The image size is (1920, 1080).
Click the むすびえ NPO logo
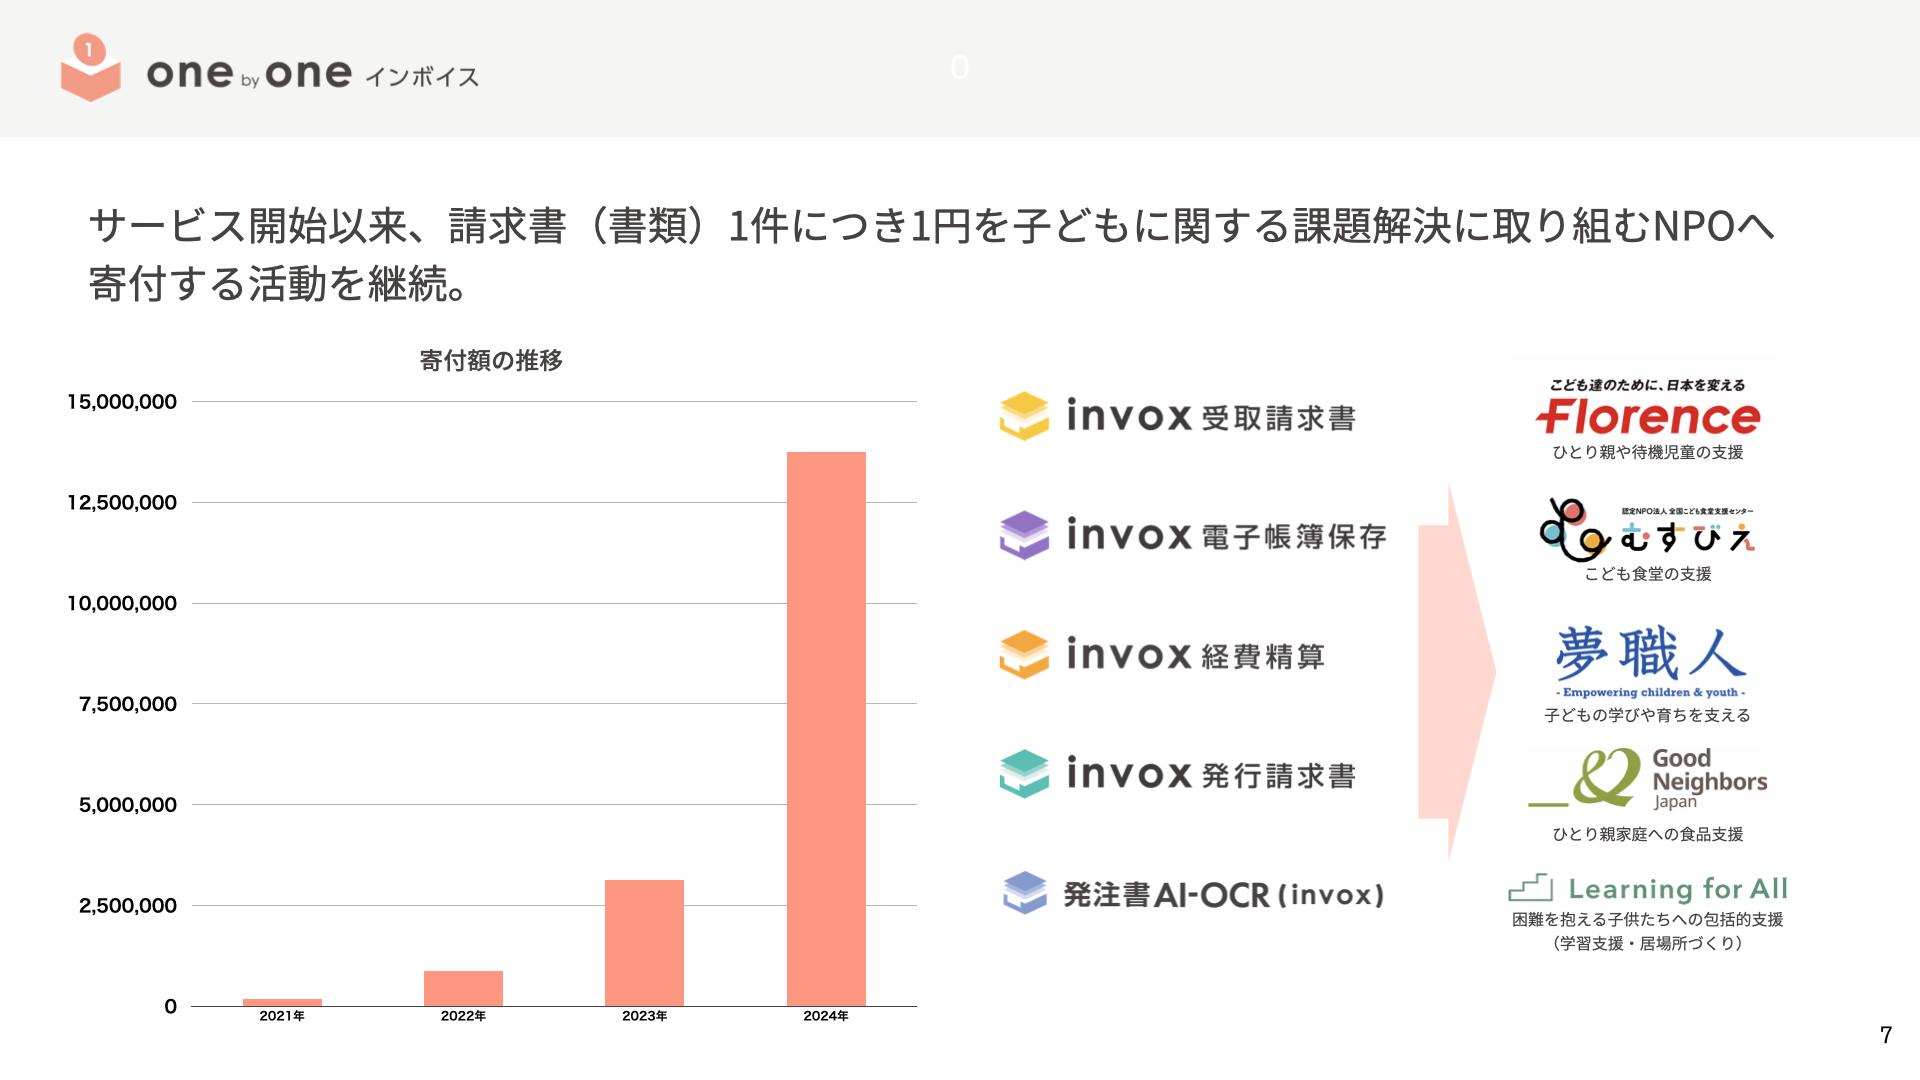[x=1647, y=530]
